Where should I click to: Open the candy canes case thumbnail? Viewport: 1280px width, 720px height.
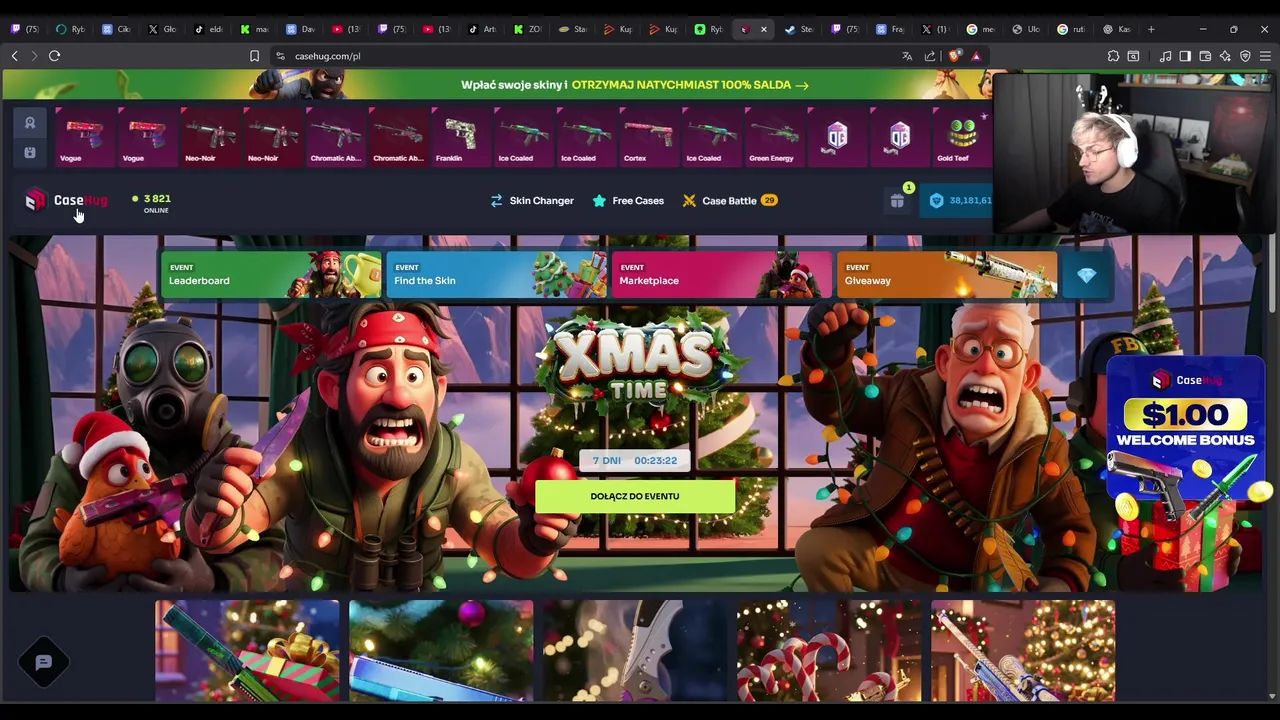click(829, 650)
